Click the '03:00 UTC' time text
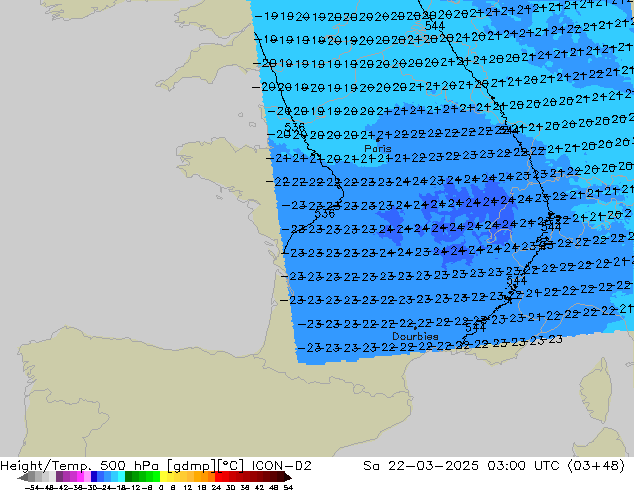 523,466
